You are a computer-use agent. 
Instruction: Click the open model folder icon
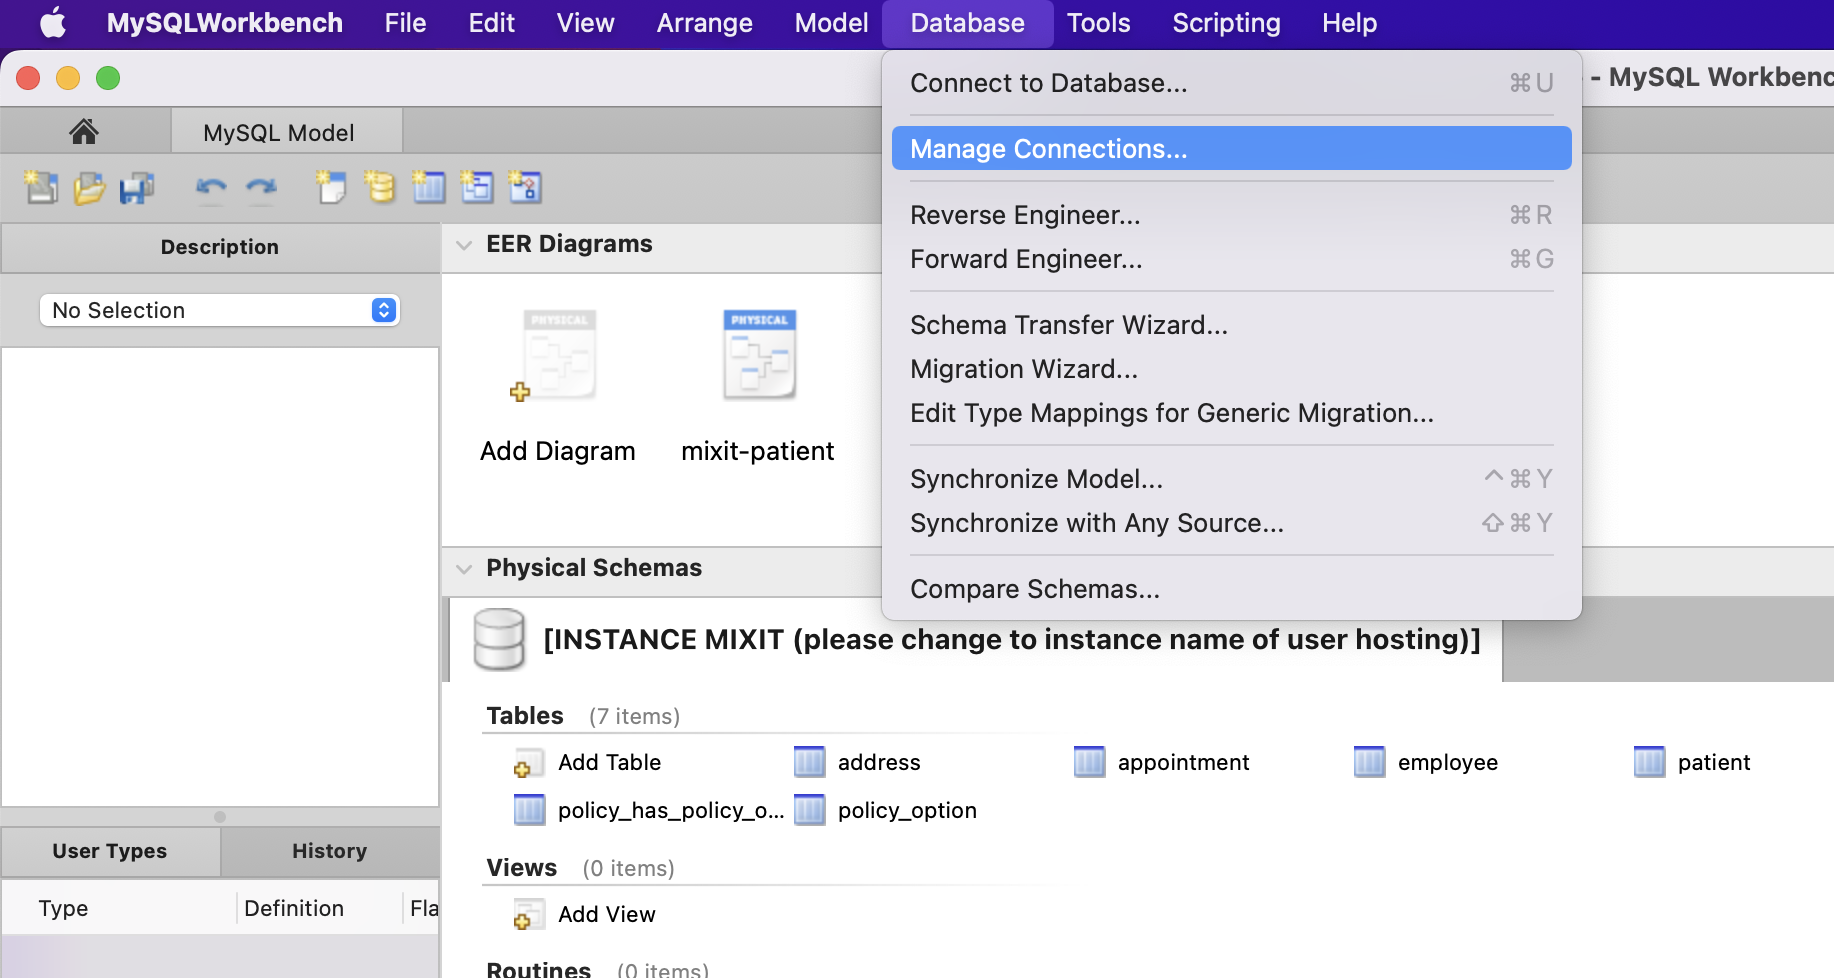[89, 187]
